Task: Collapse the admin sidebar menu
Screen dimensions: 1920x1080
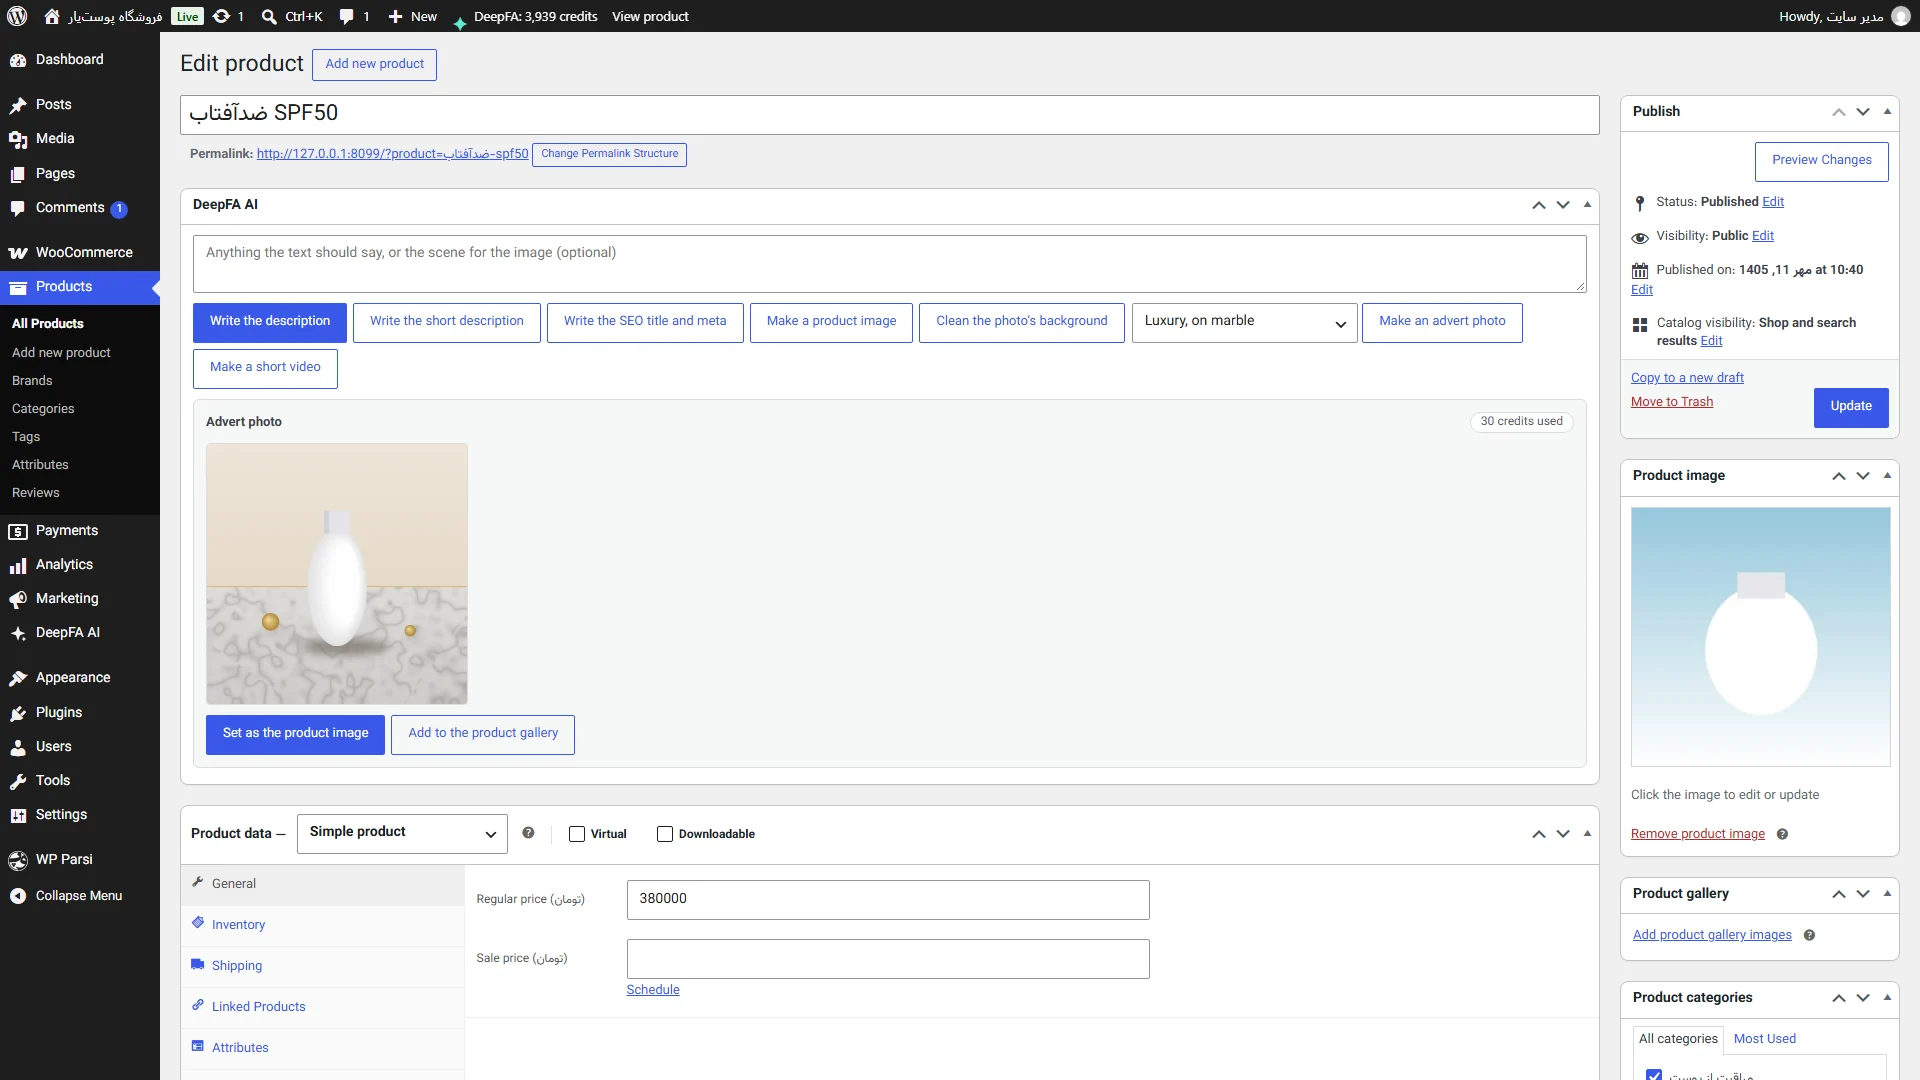Action: point(80,896)
